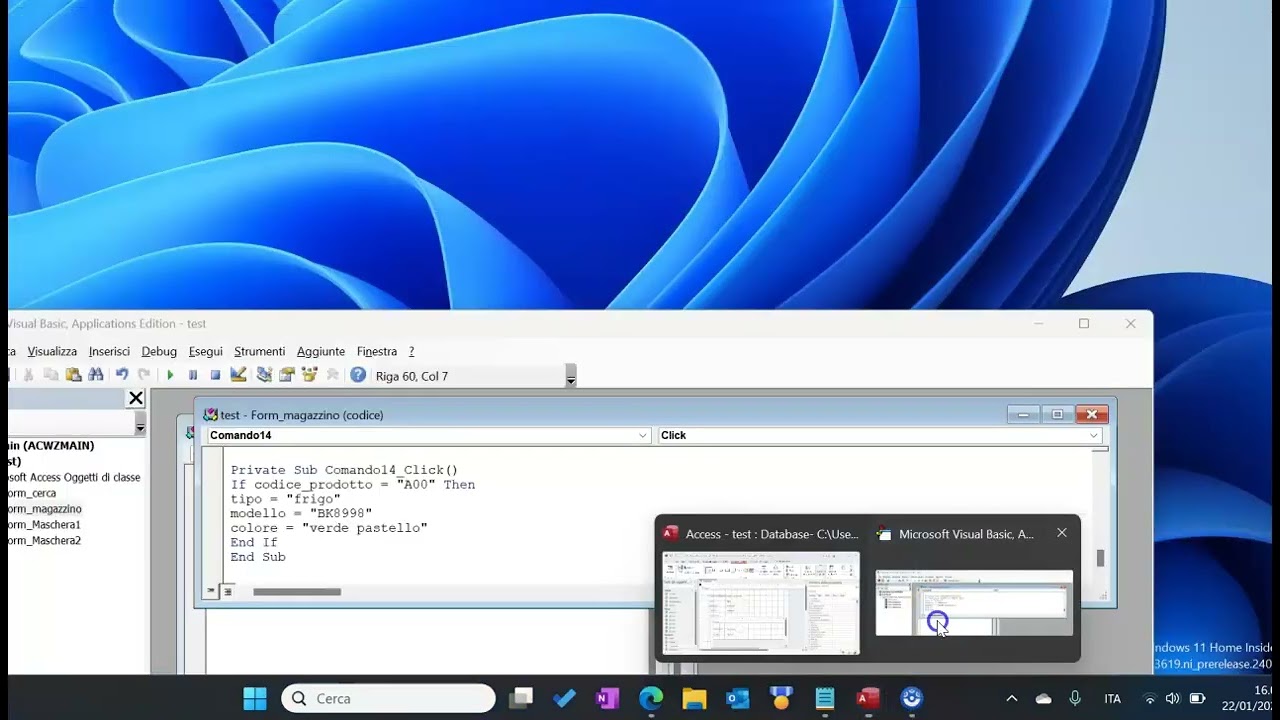
Task: Click the OneDrive cloud tray icon
Action: [1043, 698]
